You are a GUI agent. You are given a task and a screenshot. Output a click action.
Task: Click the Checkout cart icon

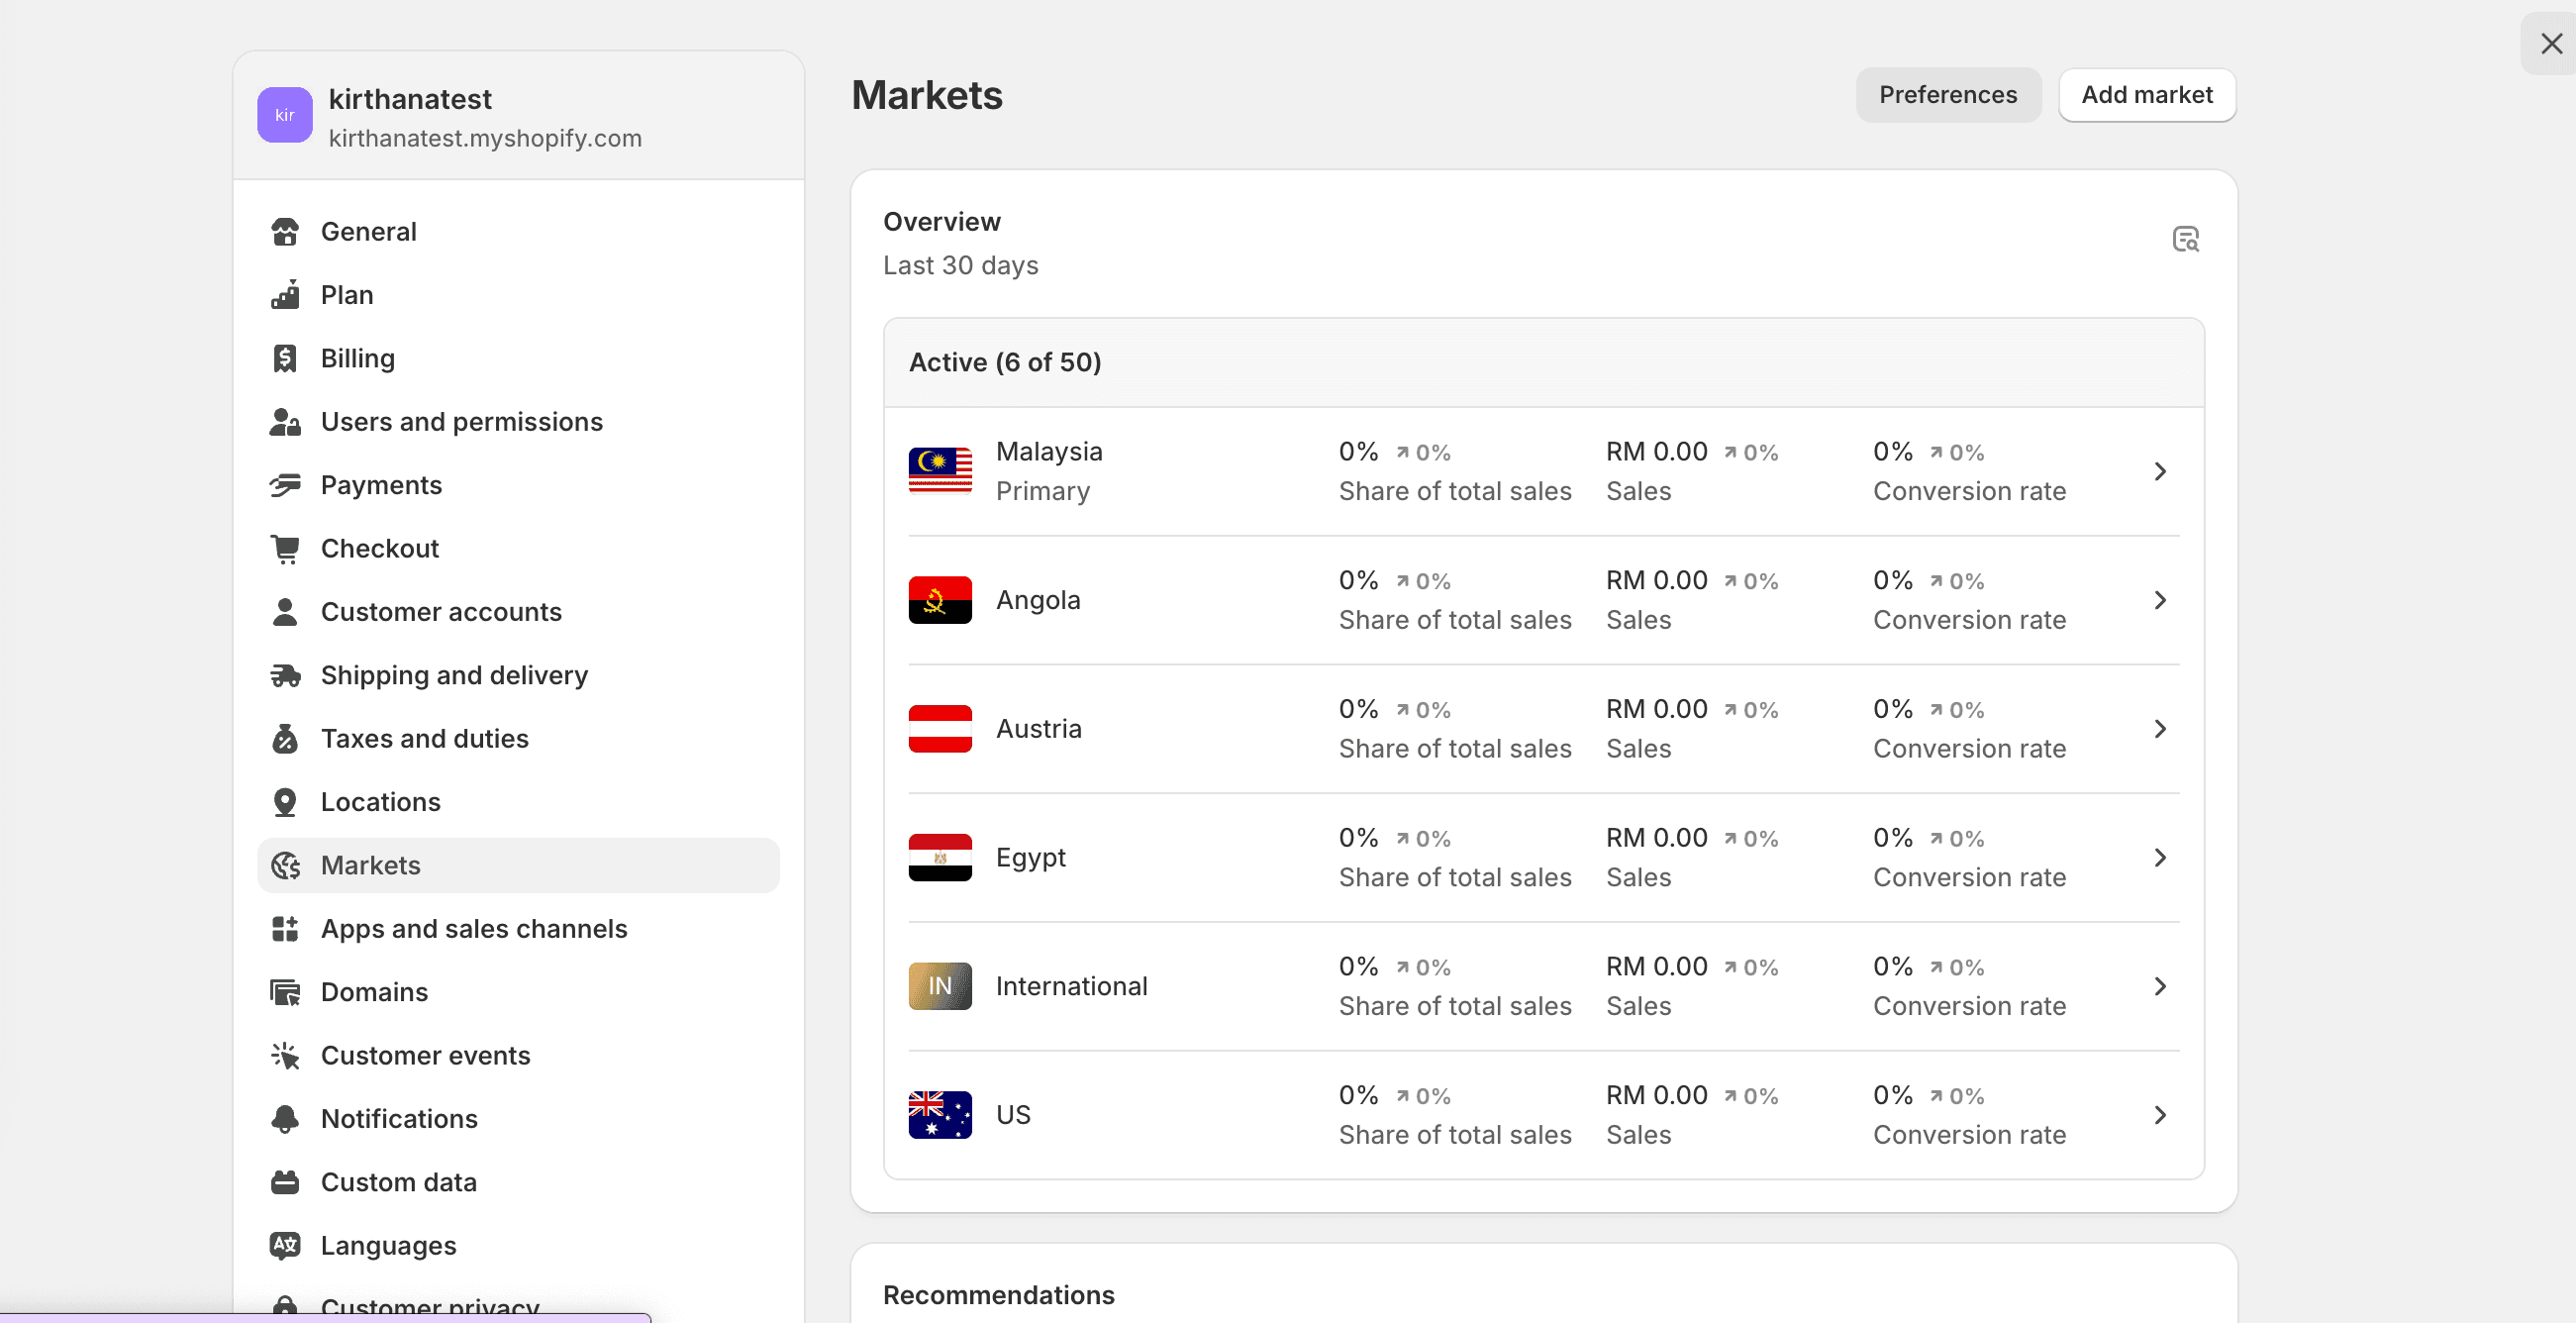click(x=285, y=548)
